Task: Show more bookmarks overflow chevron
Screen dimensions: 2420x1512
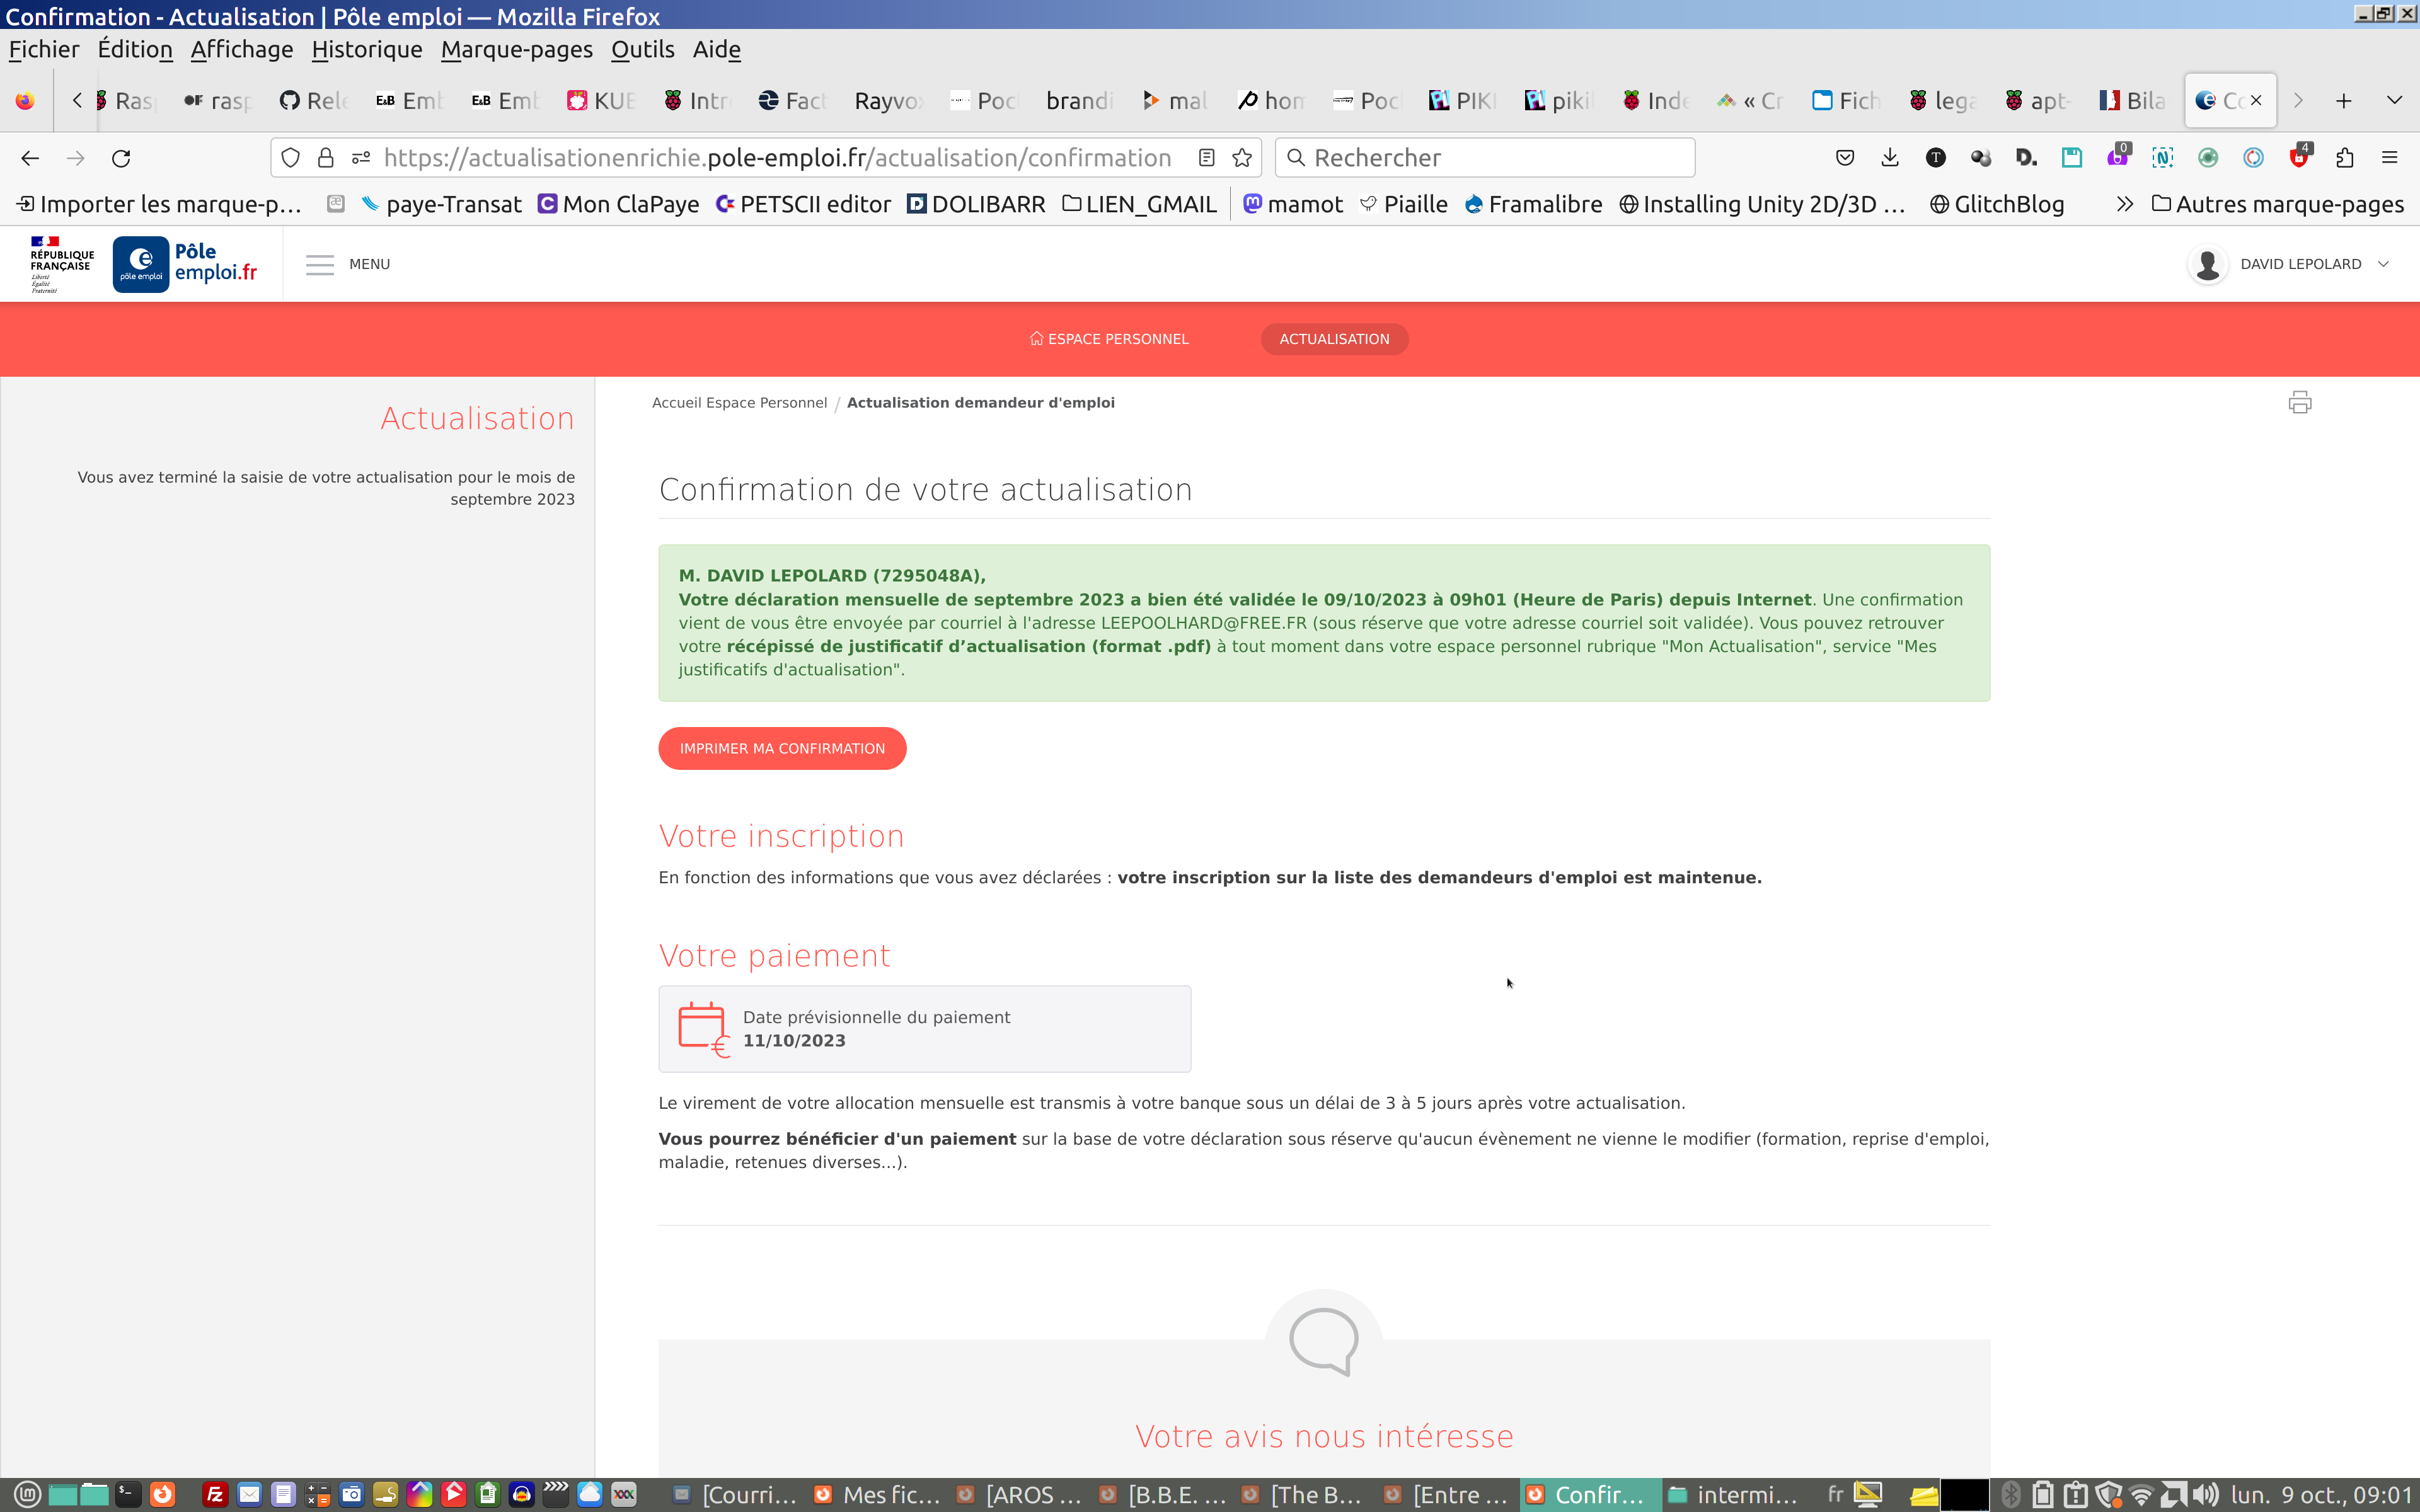Action: (2124, 204)
